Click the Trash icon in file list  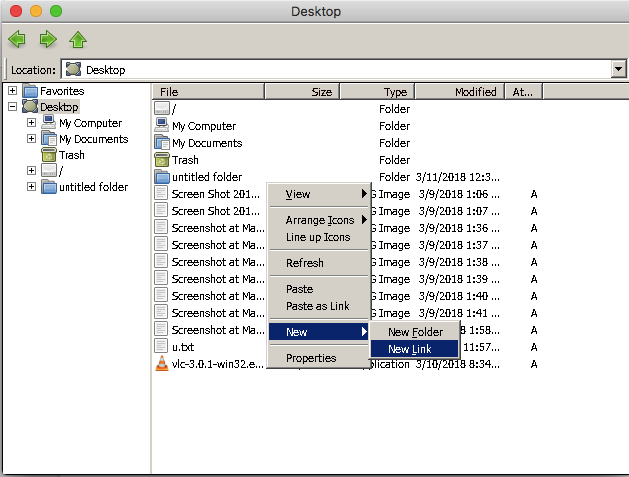click(x=162, y=160)
